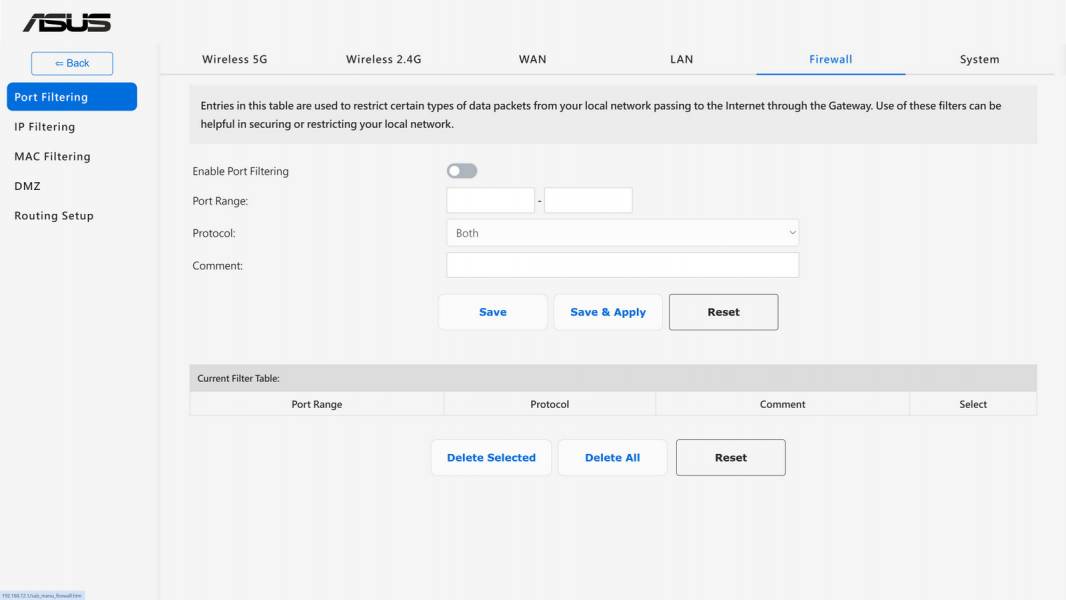Switch to the Wireless 5G tab
This screenshot has height=600, width=1066.
pyautogui.click(x=235, y=59)
